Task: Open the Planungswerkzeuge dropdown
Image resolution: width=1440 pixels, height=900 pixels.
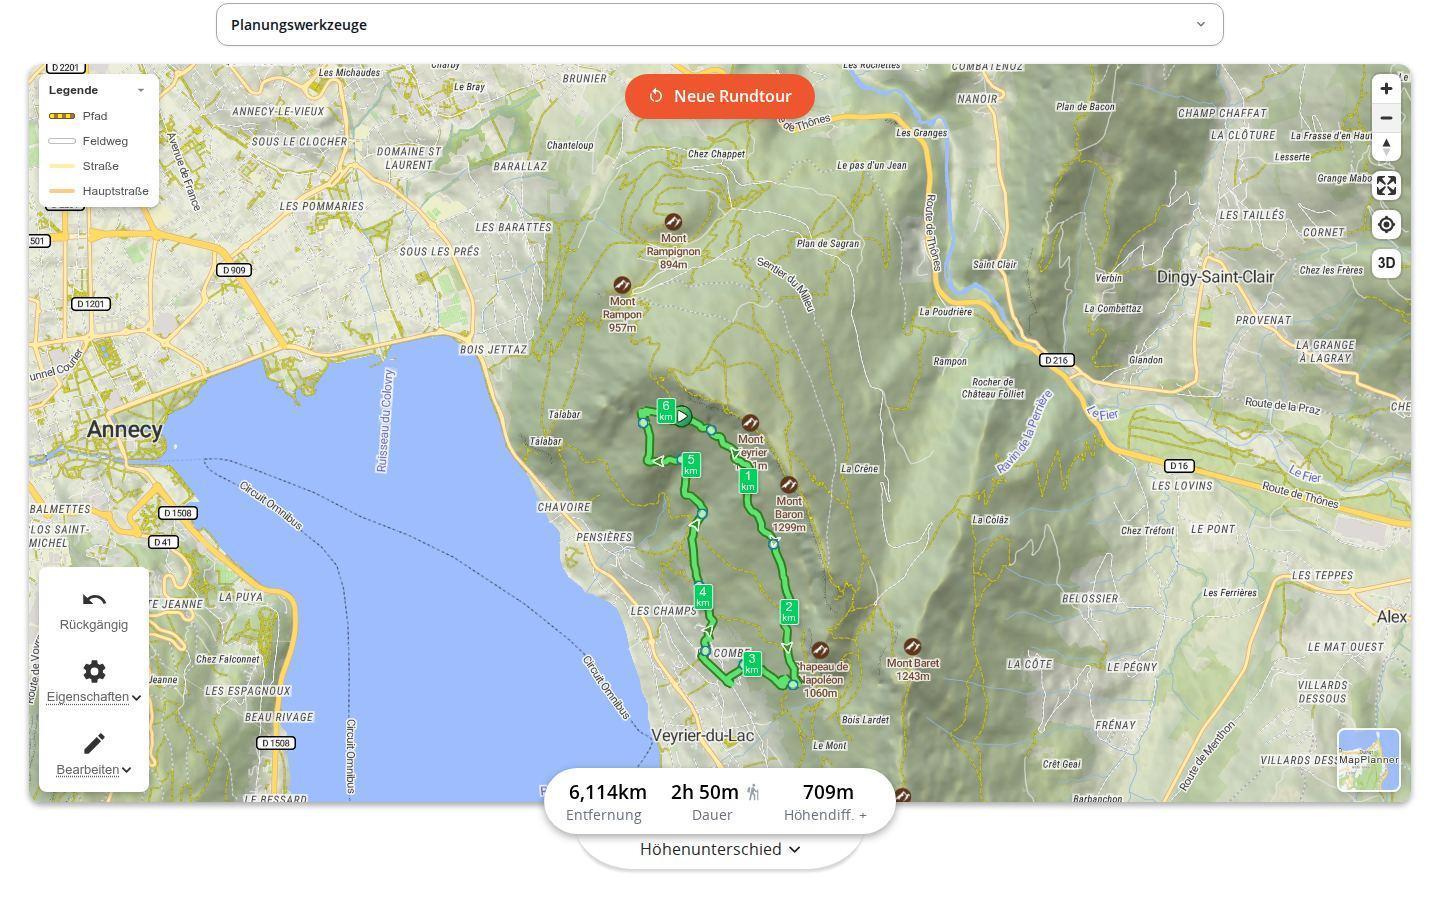Action: 719,24
